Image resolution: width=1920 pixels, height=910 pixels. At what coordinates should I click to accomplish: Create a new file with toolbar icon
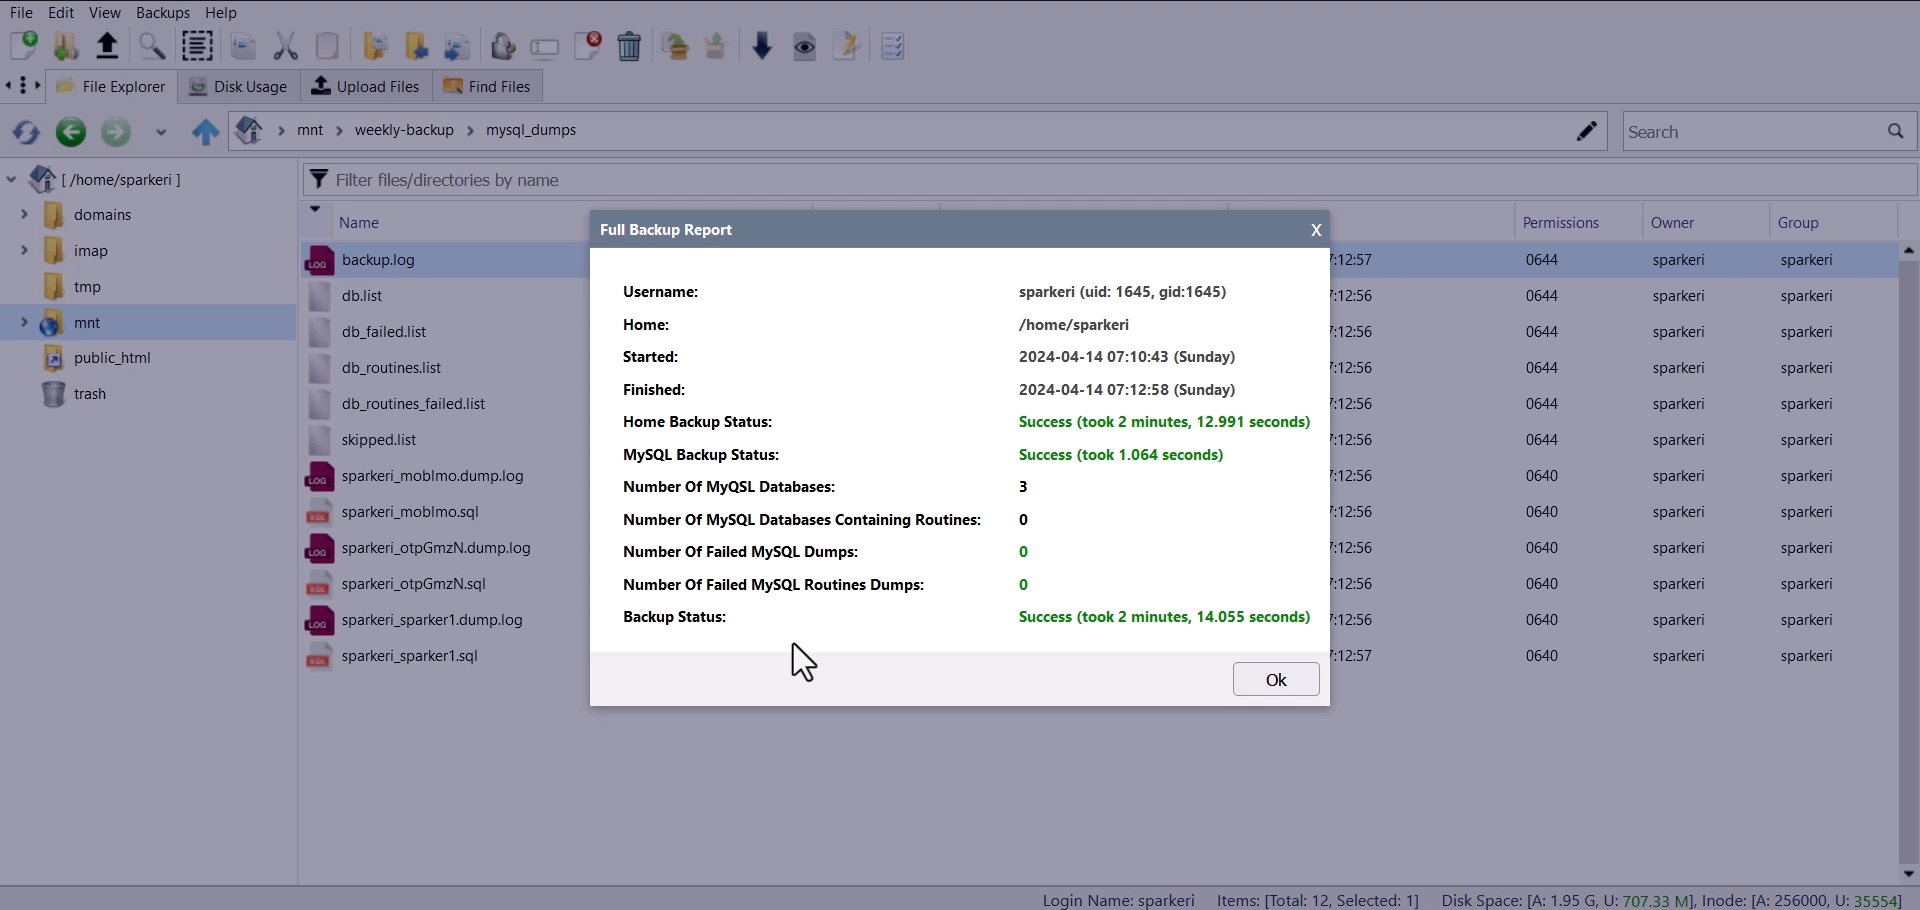(x=24, y=46)
